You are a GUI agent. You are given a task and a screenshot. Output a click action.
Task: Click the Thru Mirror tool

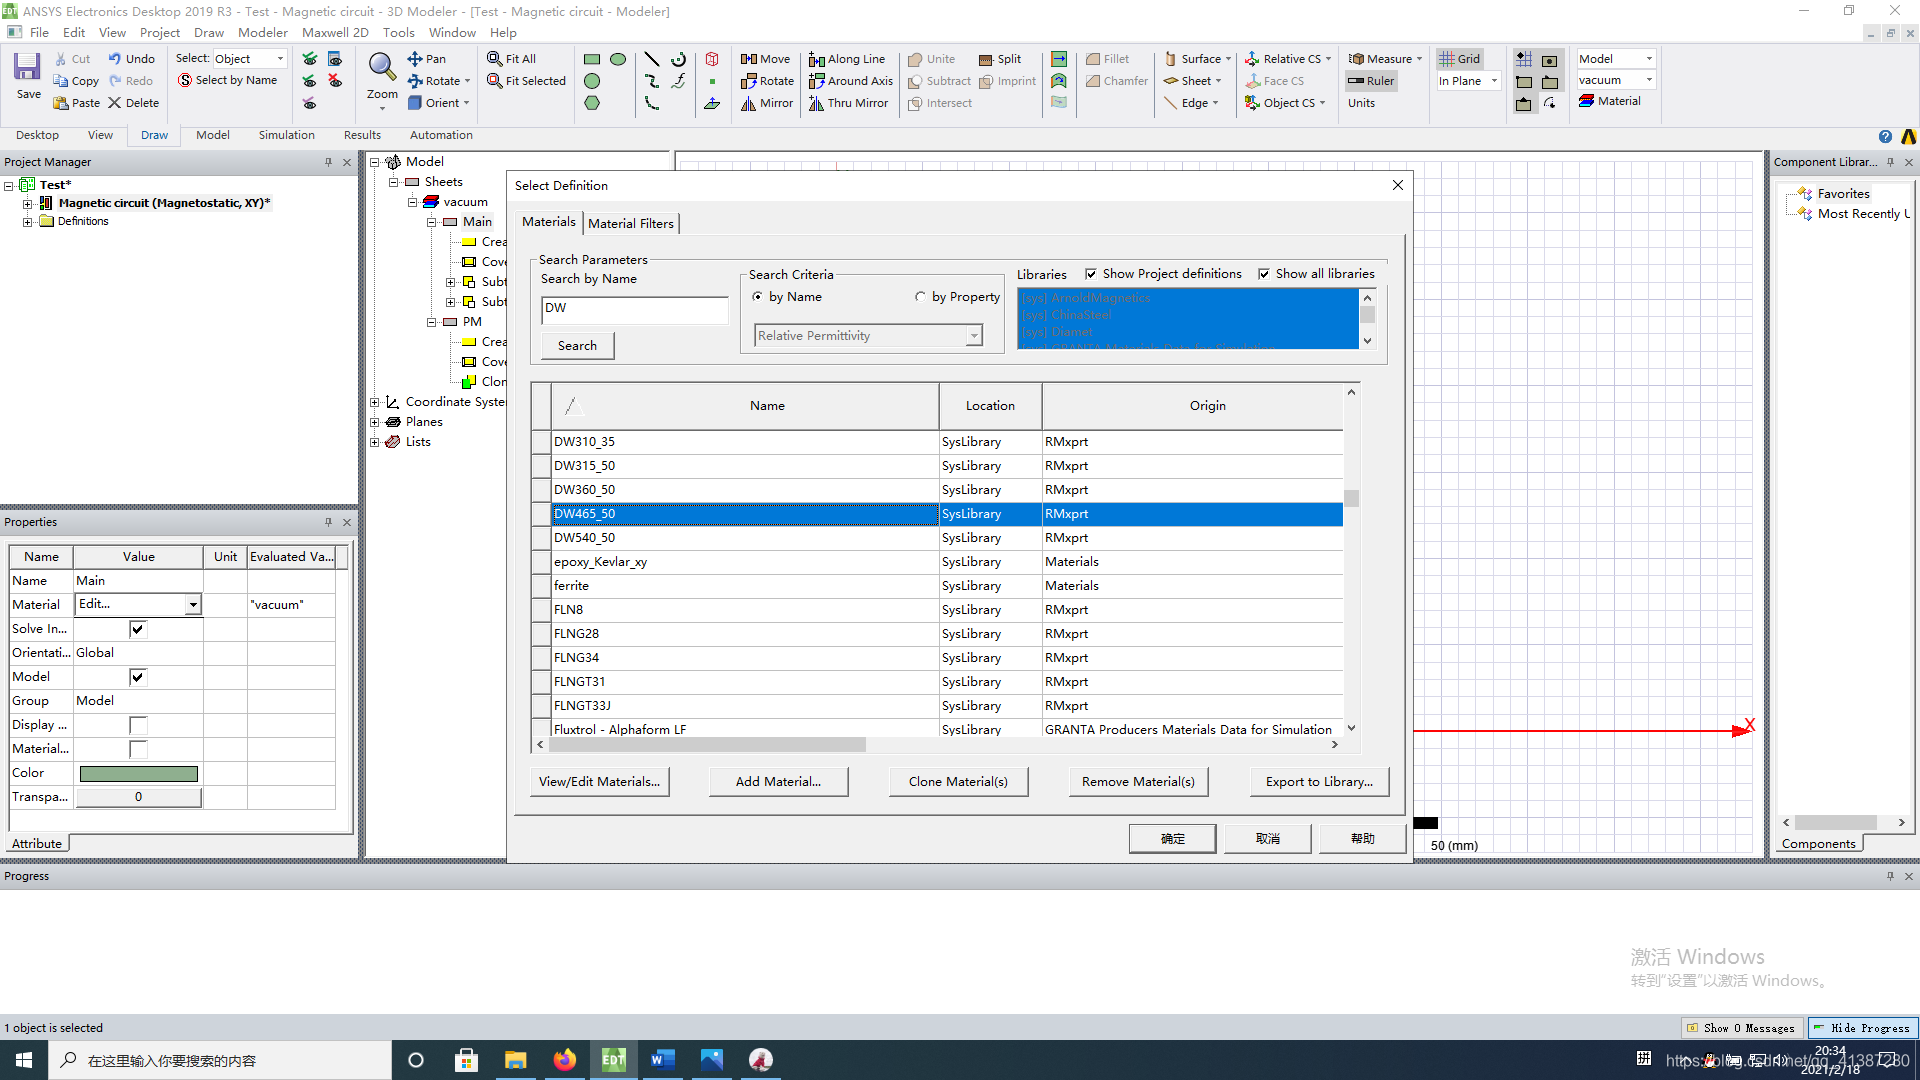click(x=848, y=103)
